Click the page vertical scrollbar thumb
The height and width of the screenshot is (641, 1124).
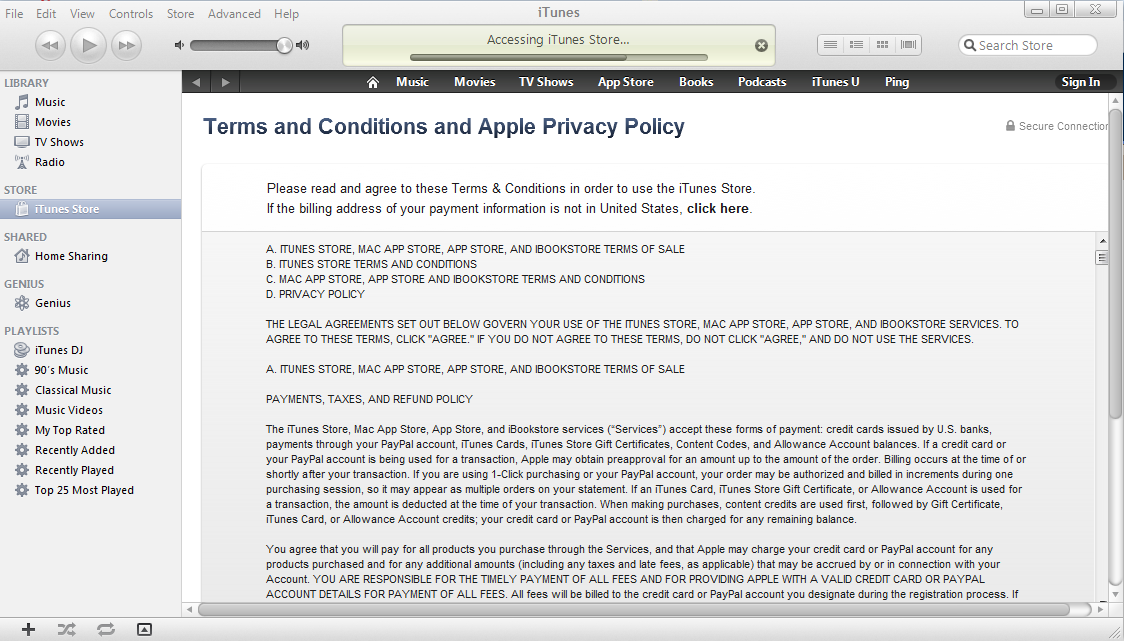pos(1115,264)
